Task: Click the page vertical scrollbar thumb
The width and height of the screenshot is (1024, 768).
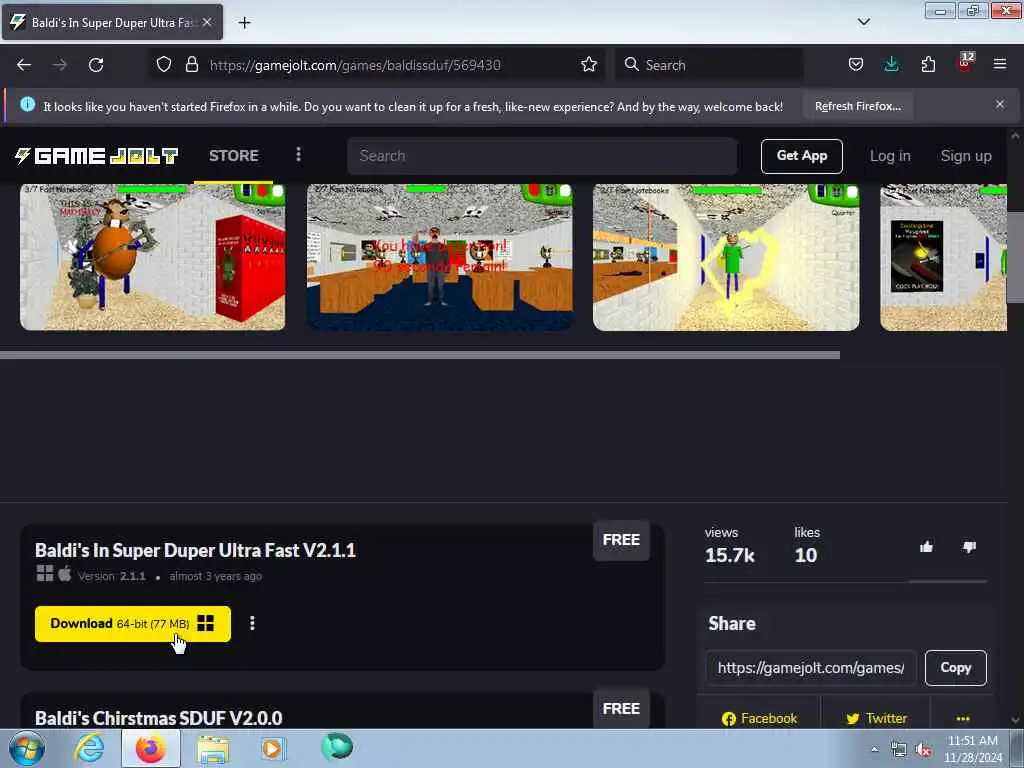Action: (x=1015, y=257)
